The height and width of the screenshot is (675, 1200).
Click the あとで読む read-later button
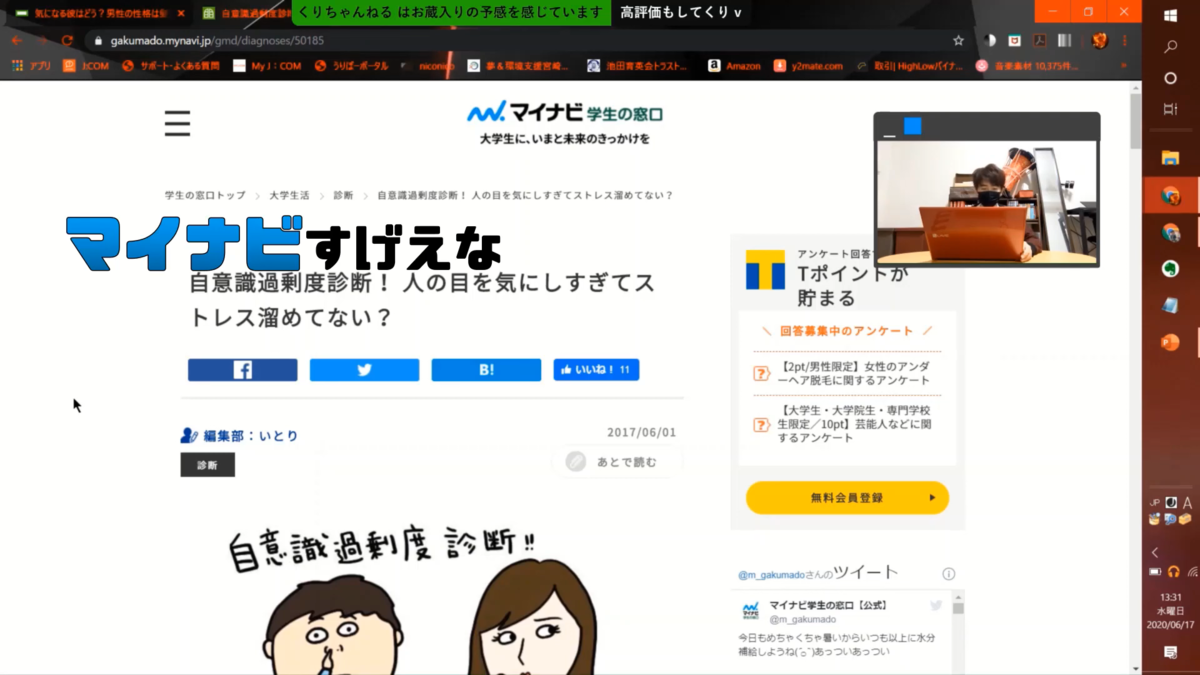click(616, 461)
